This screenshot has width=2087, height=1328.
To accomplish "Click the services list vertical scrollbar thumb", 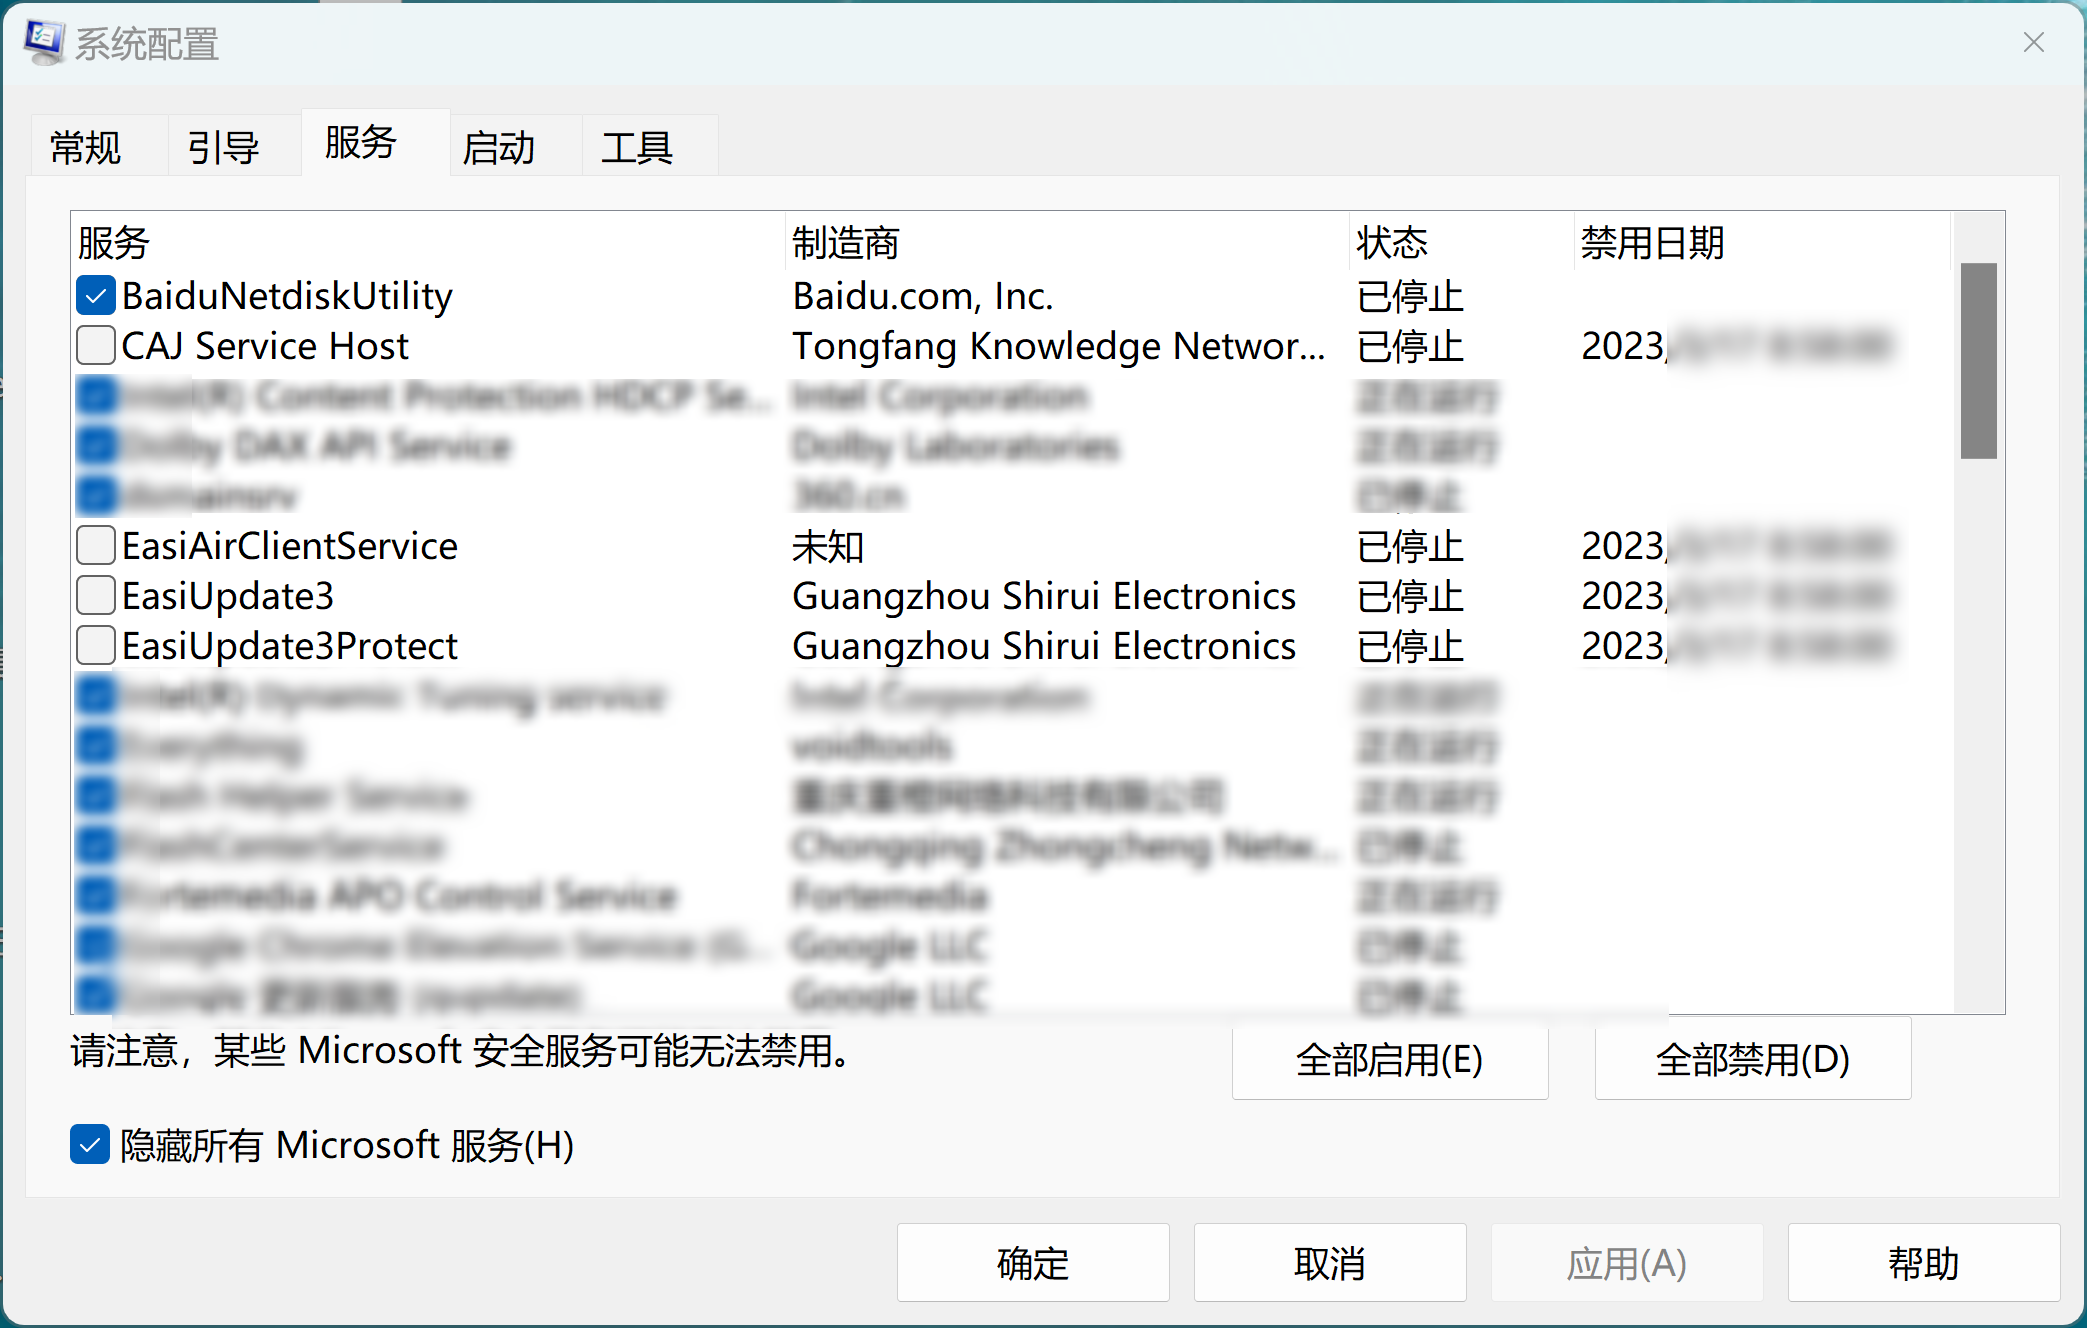I will pos(1978,360).
